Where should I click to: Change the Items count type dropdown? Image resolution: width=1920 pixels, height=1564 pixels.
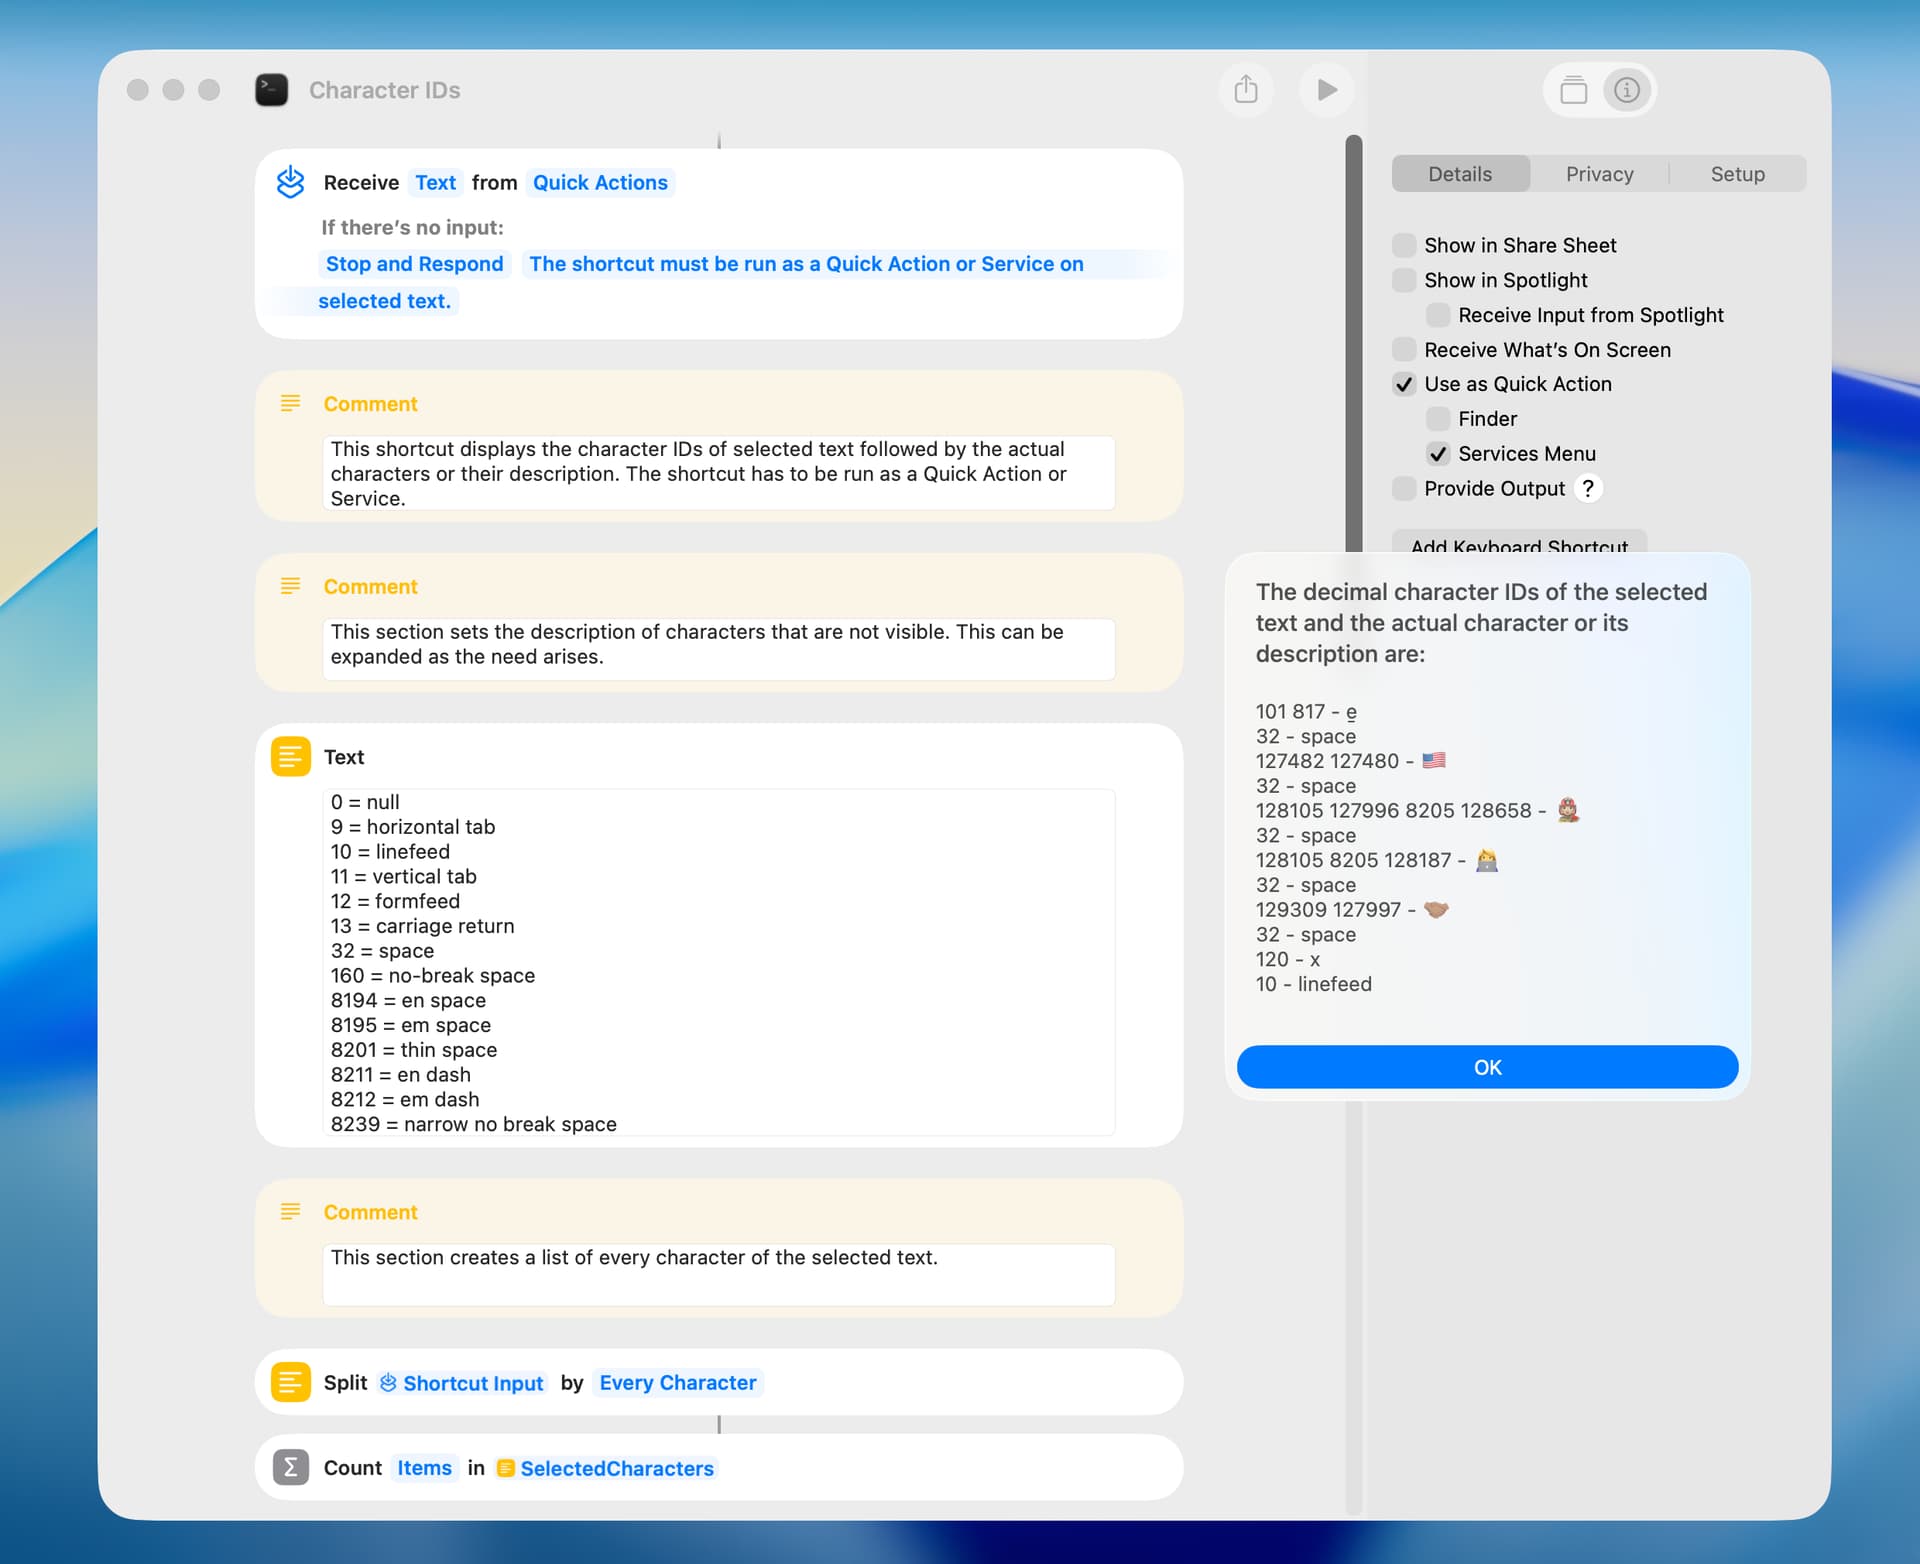(x=424, y=1467)
